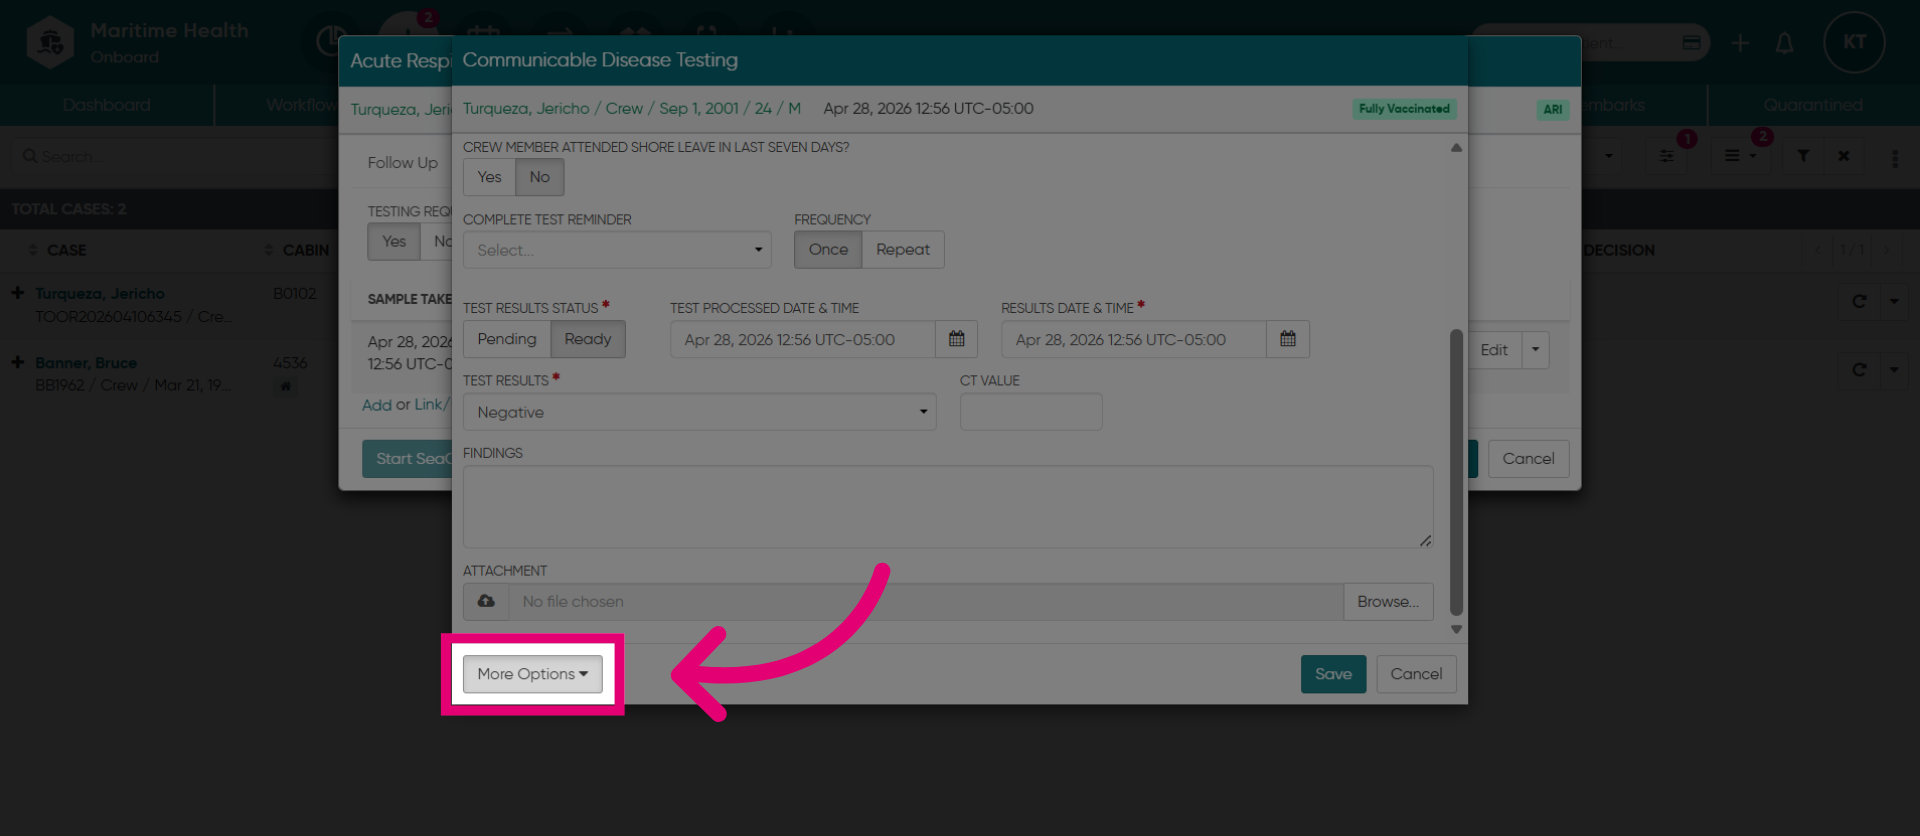Viewport: 1920px width, 836px height.
Task: Click the Maritime Health logo
Action: tap(50, 42)
